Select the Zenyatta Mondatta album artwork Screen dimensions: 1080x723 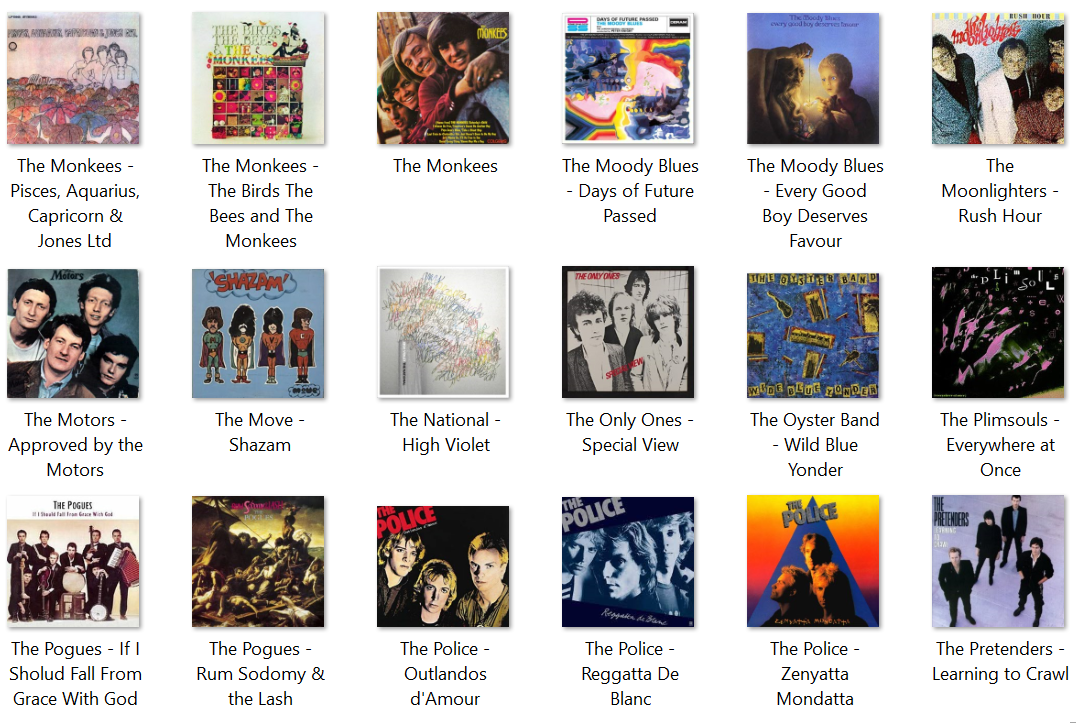[813, 561]
